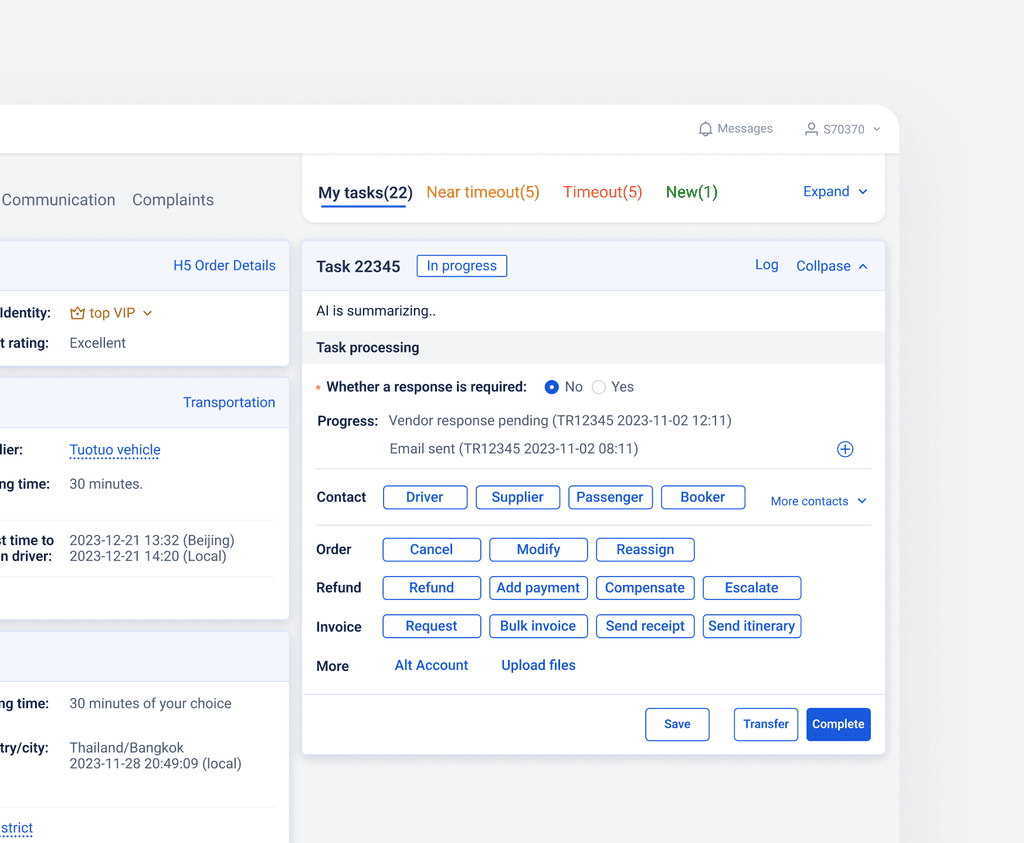The width and height of the screenshot is (1024, 843).
Task: Click '2023-12-21 13:32 (Beijing)' time value
Action: coord(152,541)
